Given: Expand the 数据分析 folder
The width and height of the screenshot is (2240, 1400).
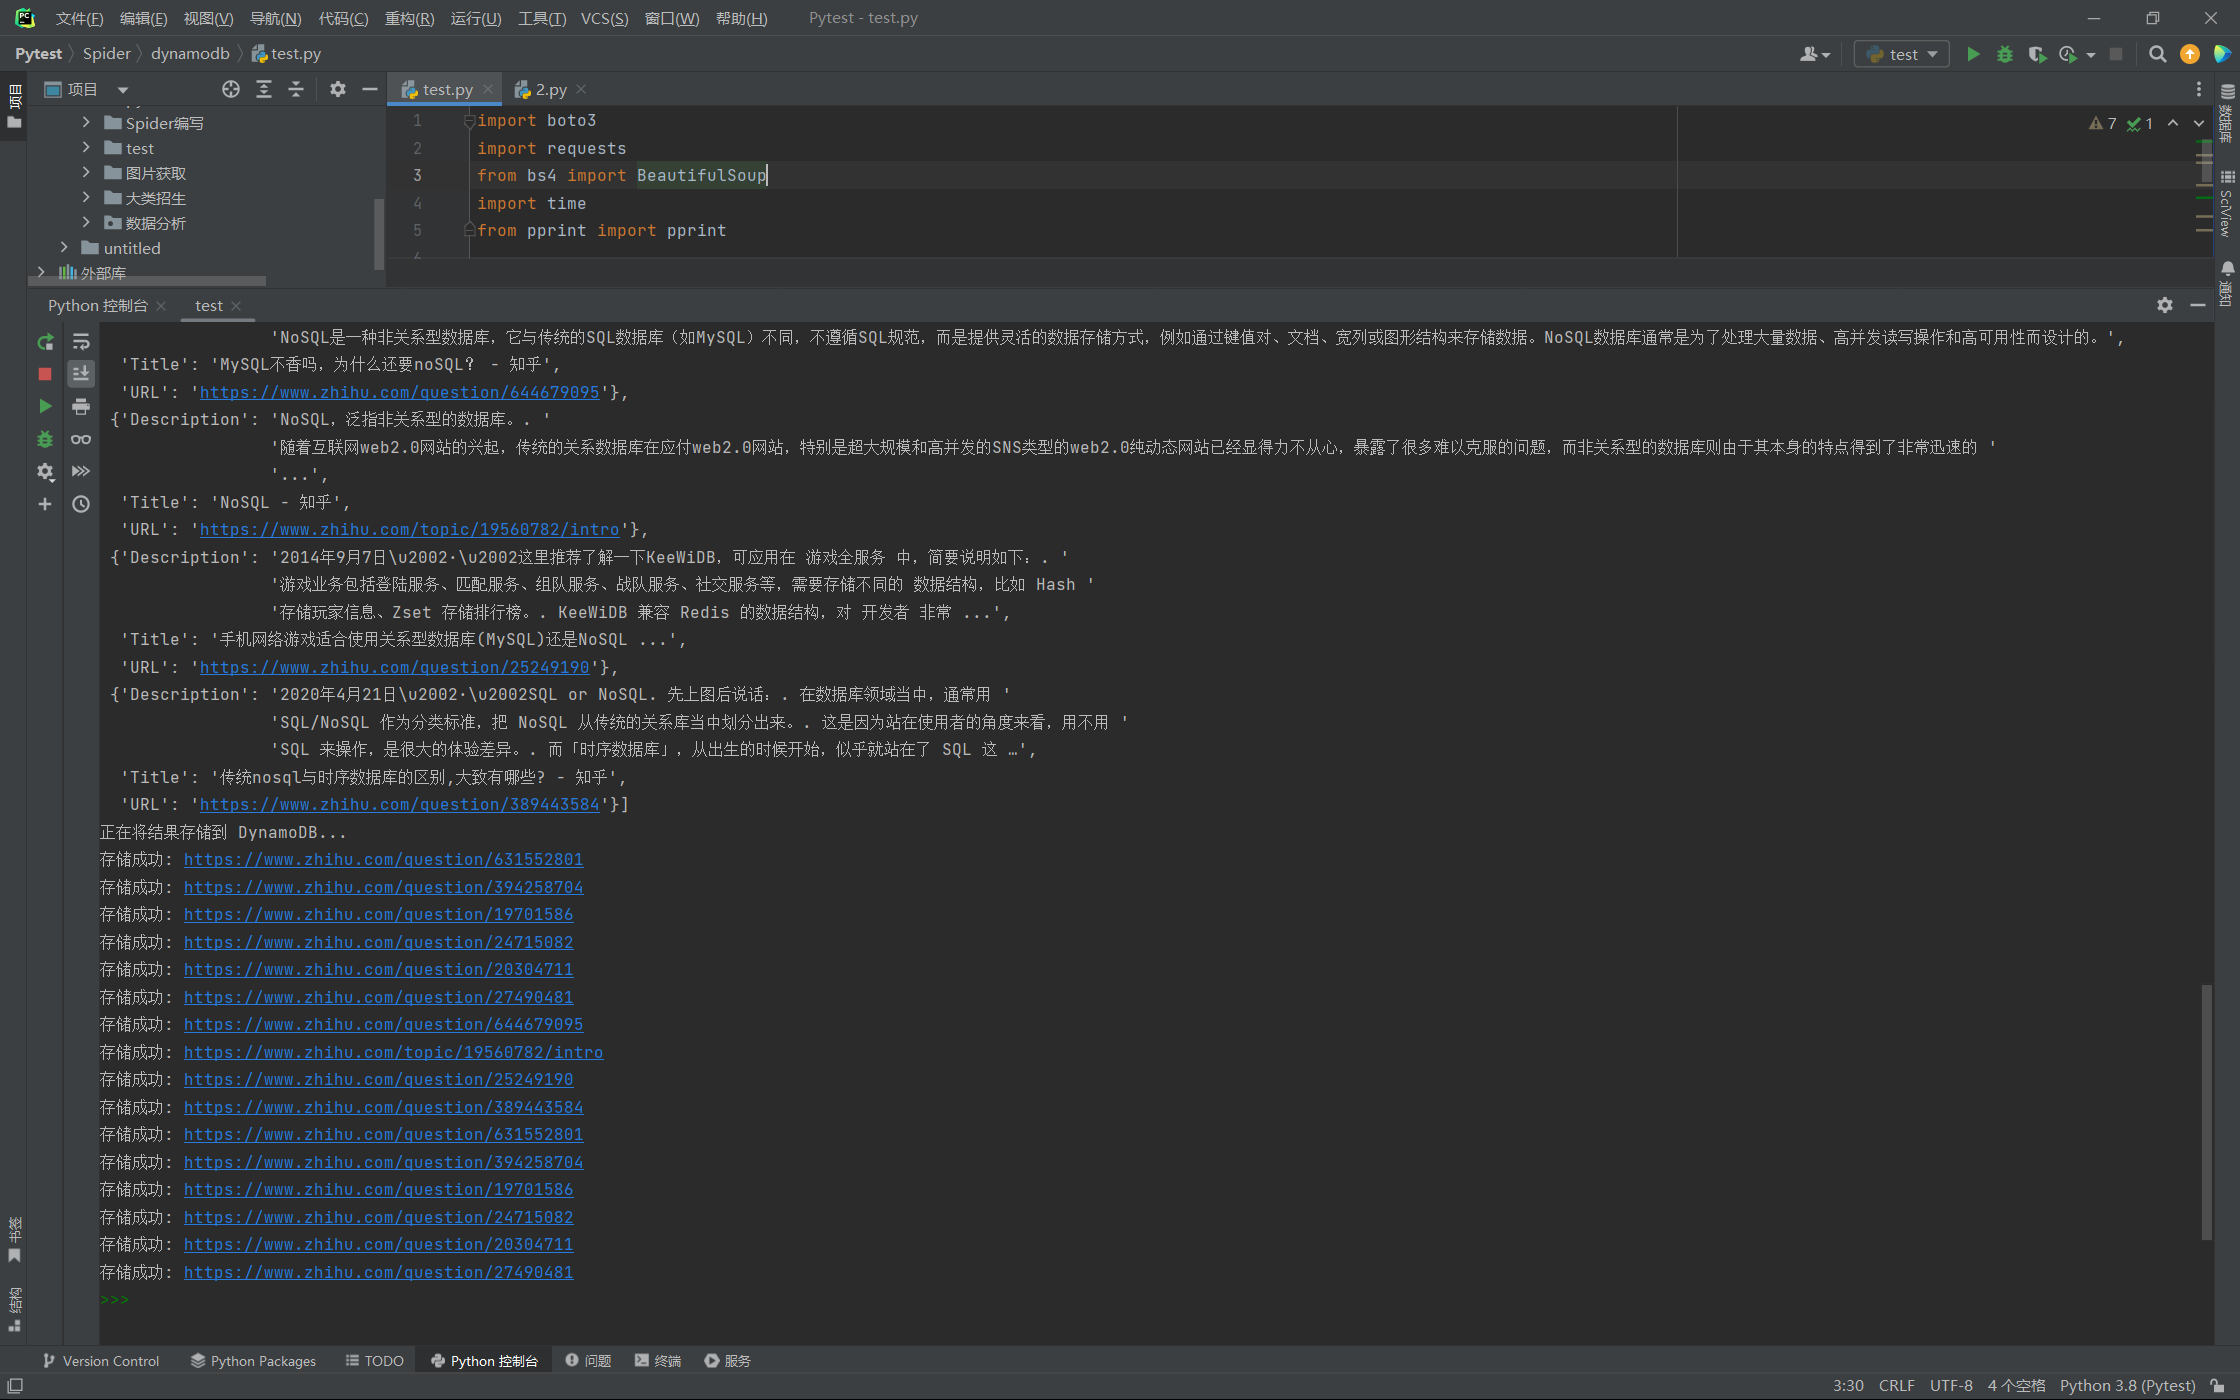Looking at the screenshot, I should (86, 222).
